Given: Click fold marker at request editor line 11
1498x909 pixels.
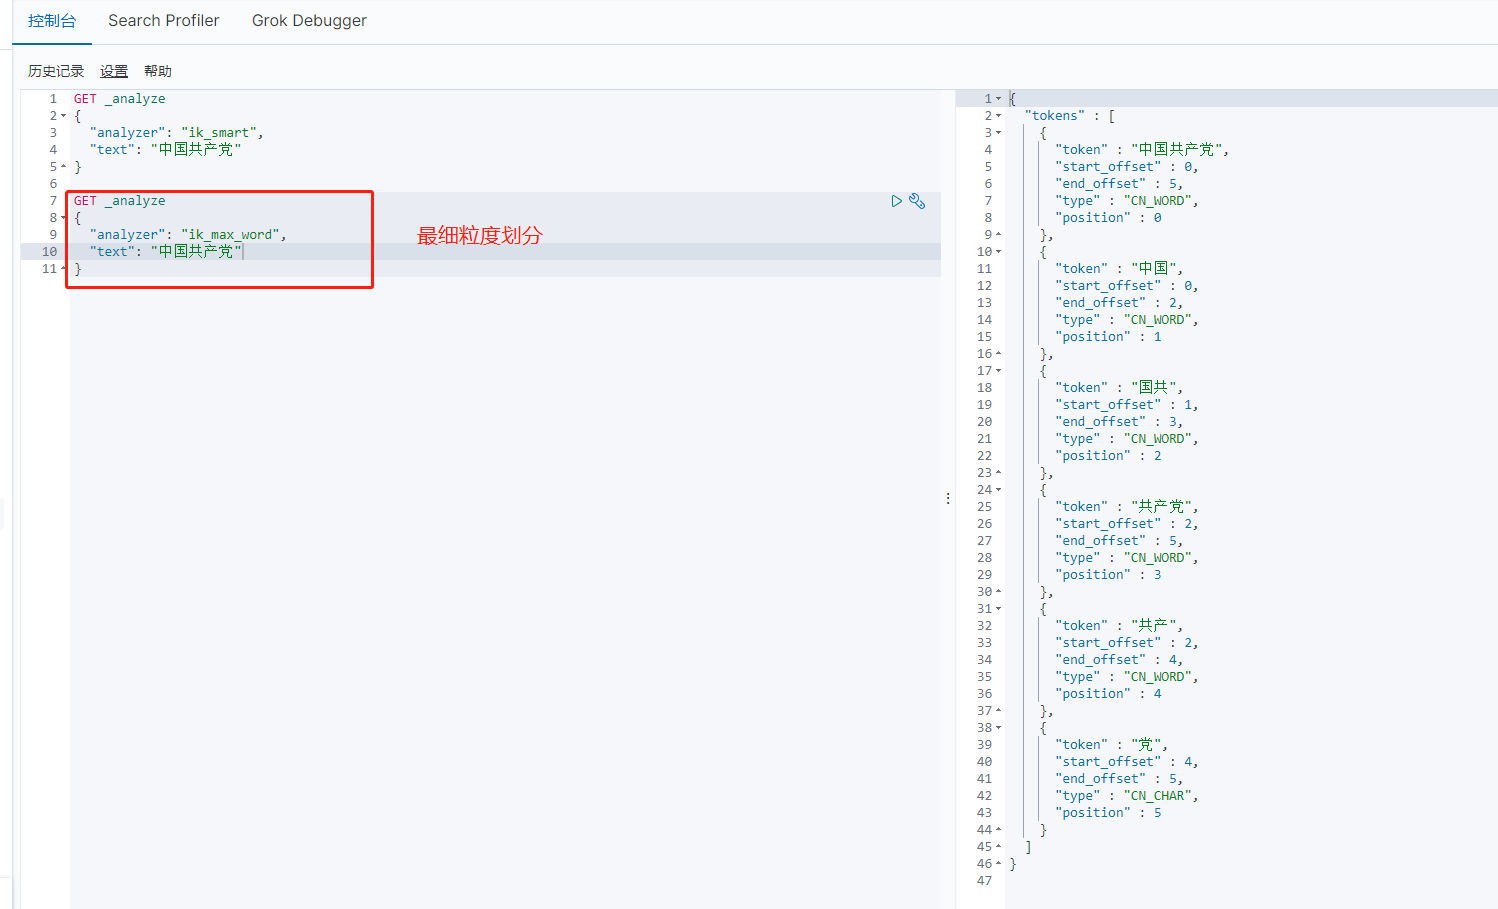Looking at the screenshot, I should pyautogui.click(x=64, y=269).
